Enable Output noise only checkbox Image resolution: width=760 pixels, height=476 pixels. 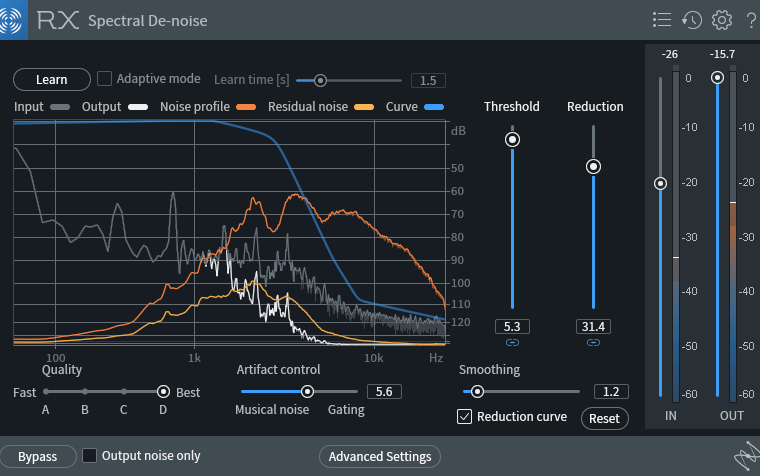89,456
